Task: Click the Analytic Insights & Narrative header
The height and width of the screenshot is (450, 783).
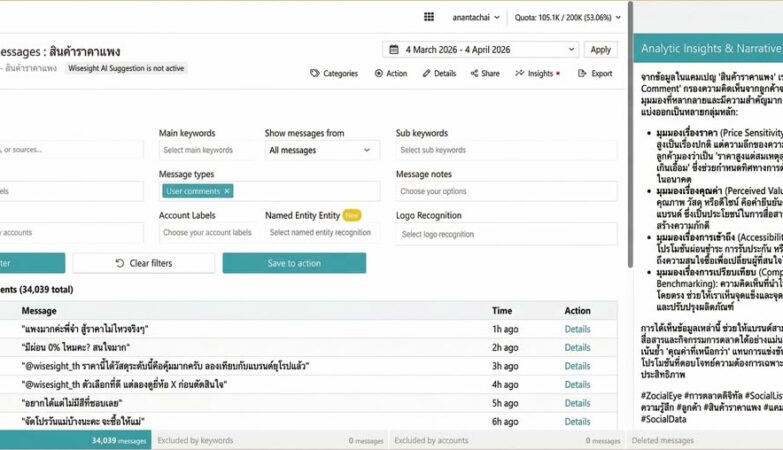Action: (x=708, y=48)
